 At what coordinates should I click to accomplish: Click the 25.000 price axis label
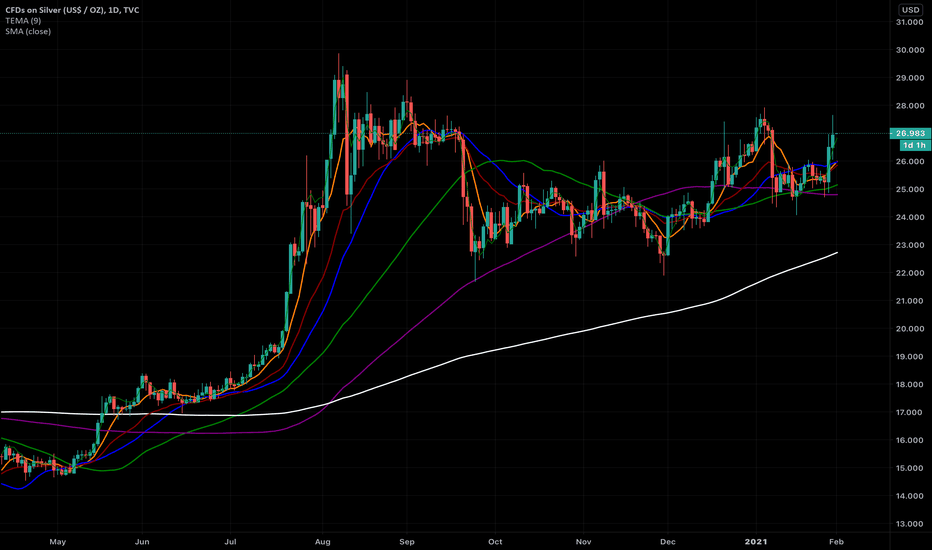909,189
